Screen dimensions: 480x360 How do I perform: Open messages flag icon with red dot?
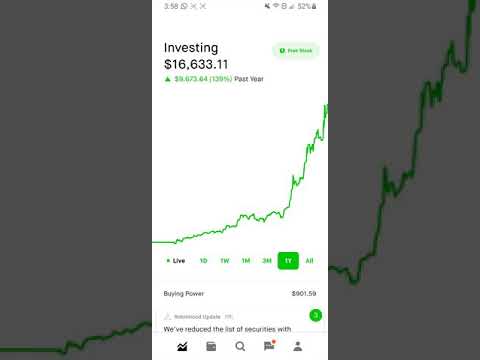269,346
